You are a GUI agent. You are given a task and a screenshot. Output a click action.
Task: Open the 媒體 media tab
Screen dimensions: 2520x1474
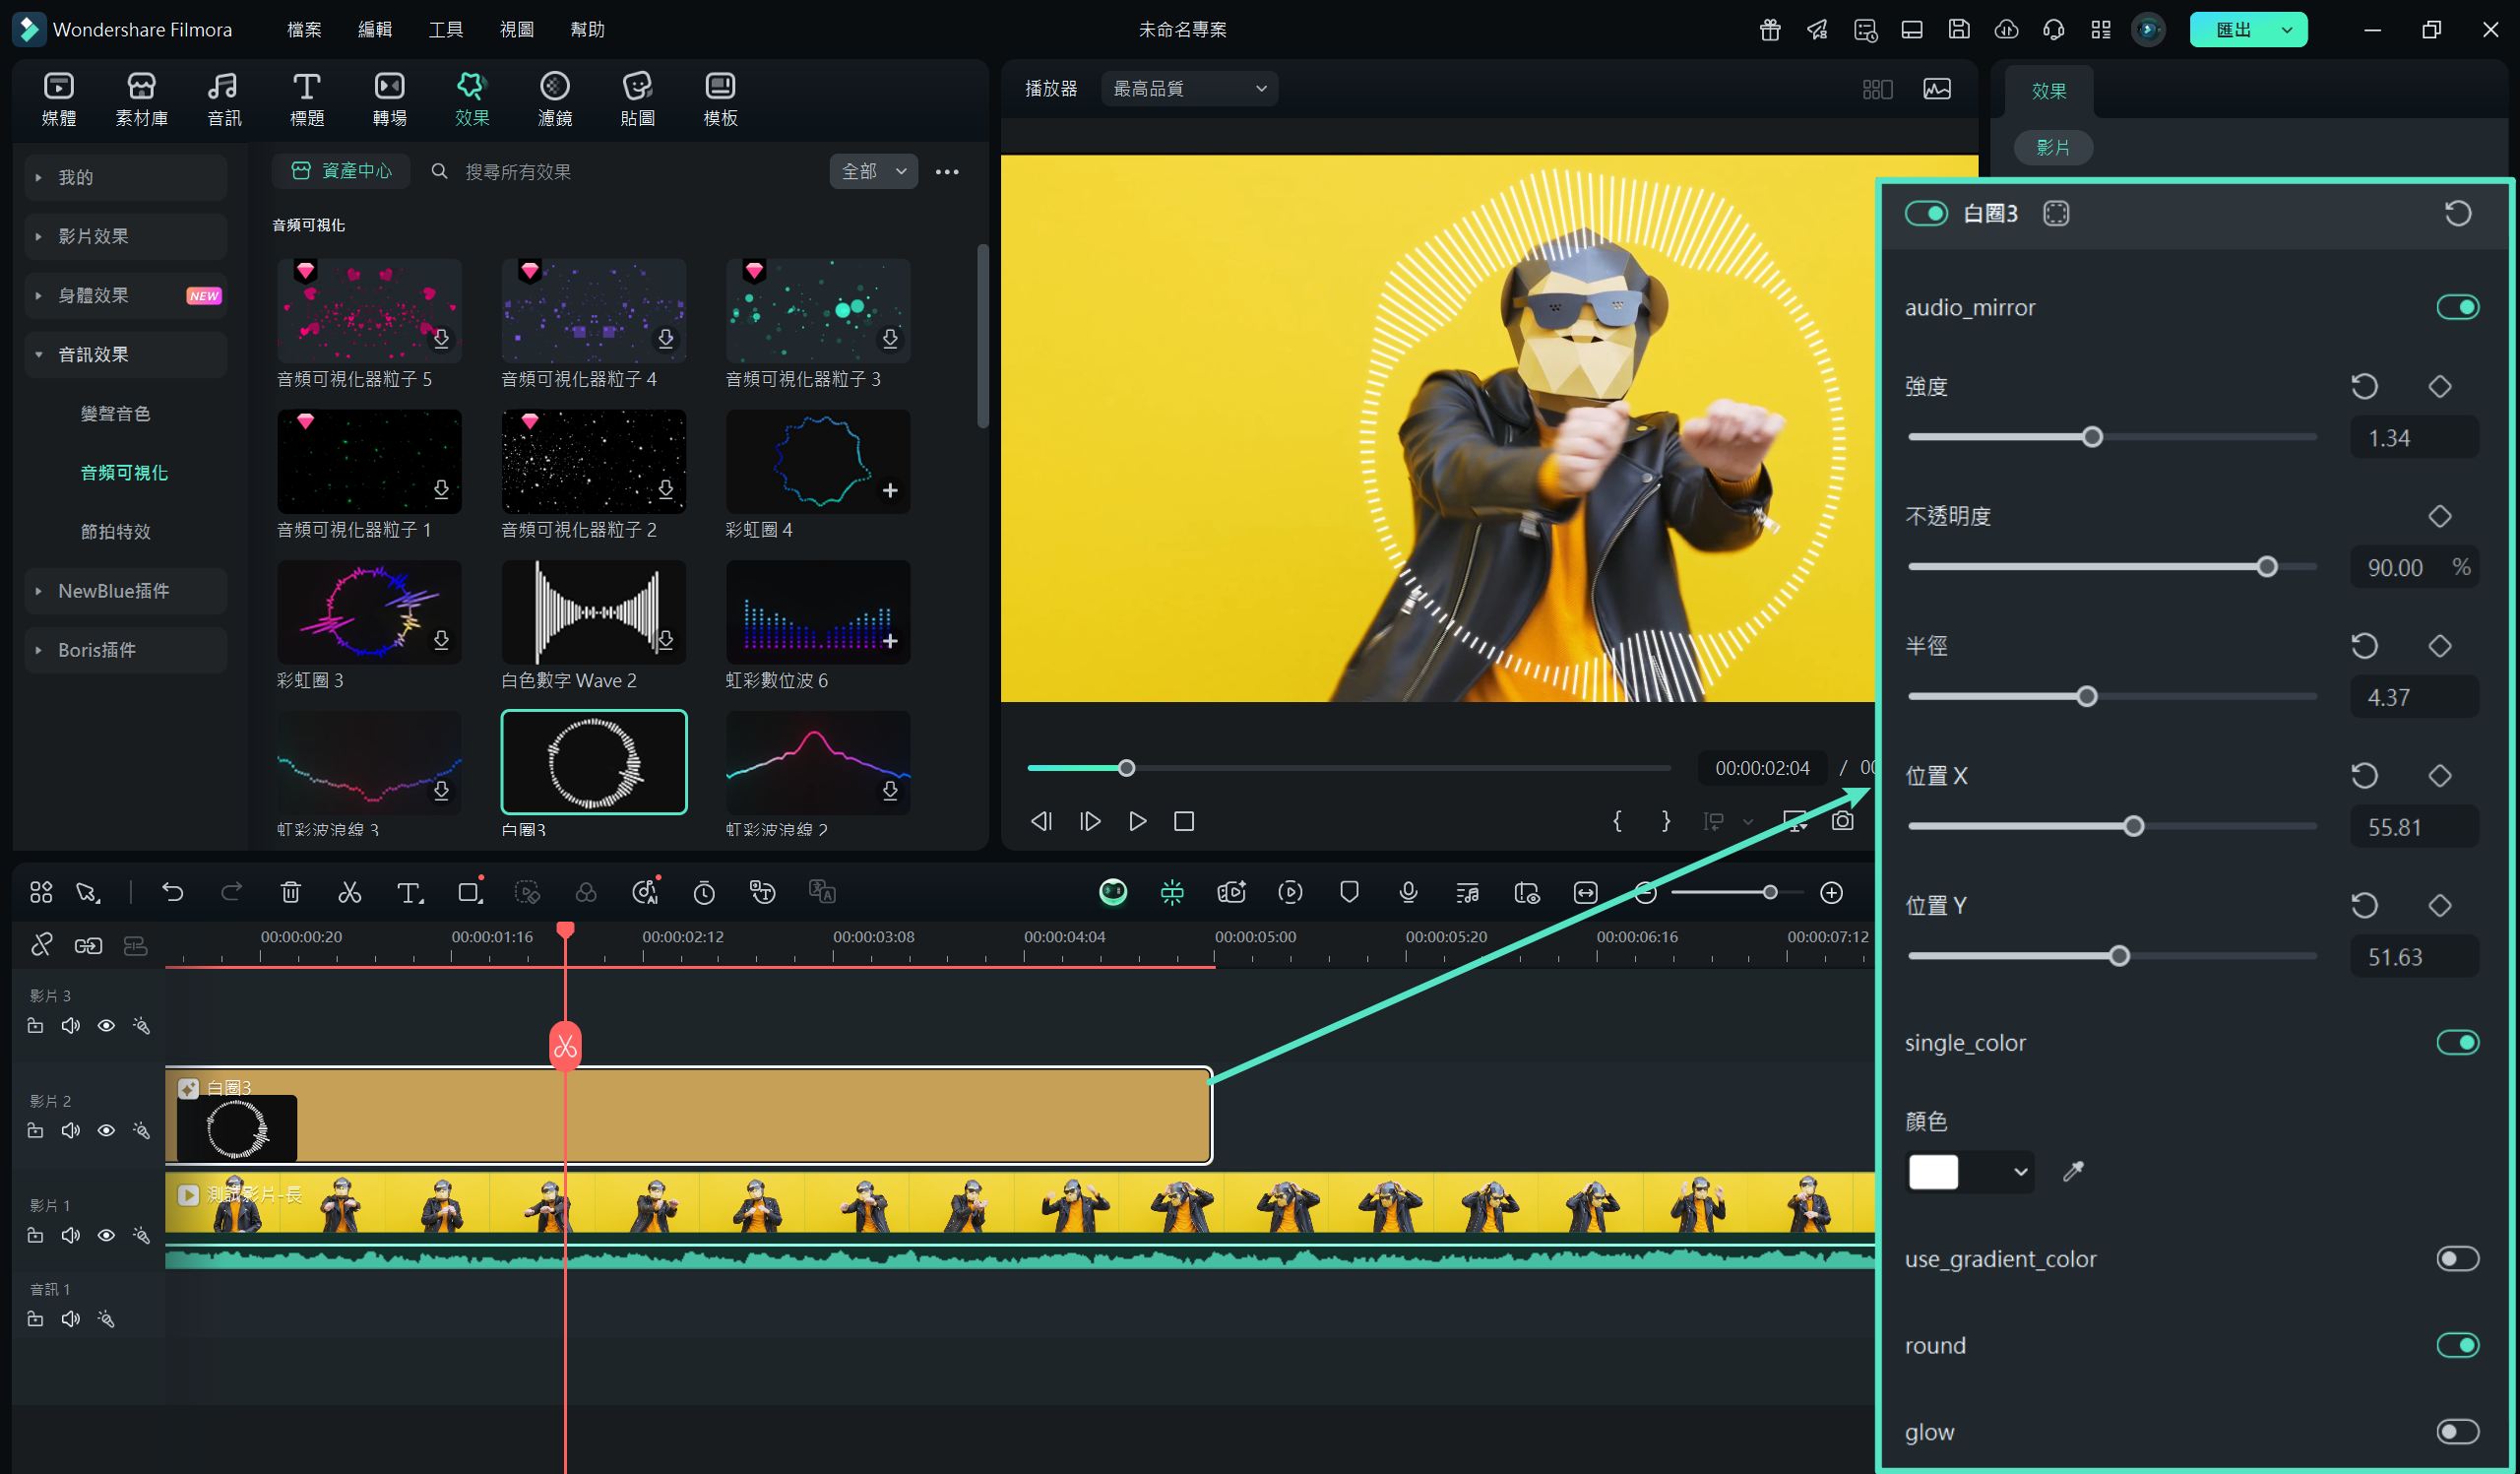pyautogui.click(x=59, y=99)
